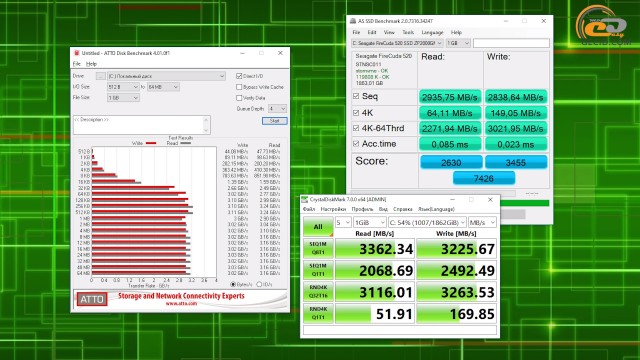The width and height of the screenshot is (640, 360).
Task: Uncheck the 4K test in AS SSD
Action: tap(356, 113)
